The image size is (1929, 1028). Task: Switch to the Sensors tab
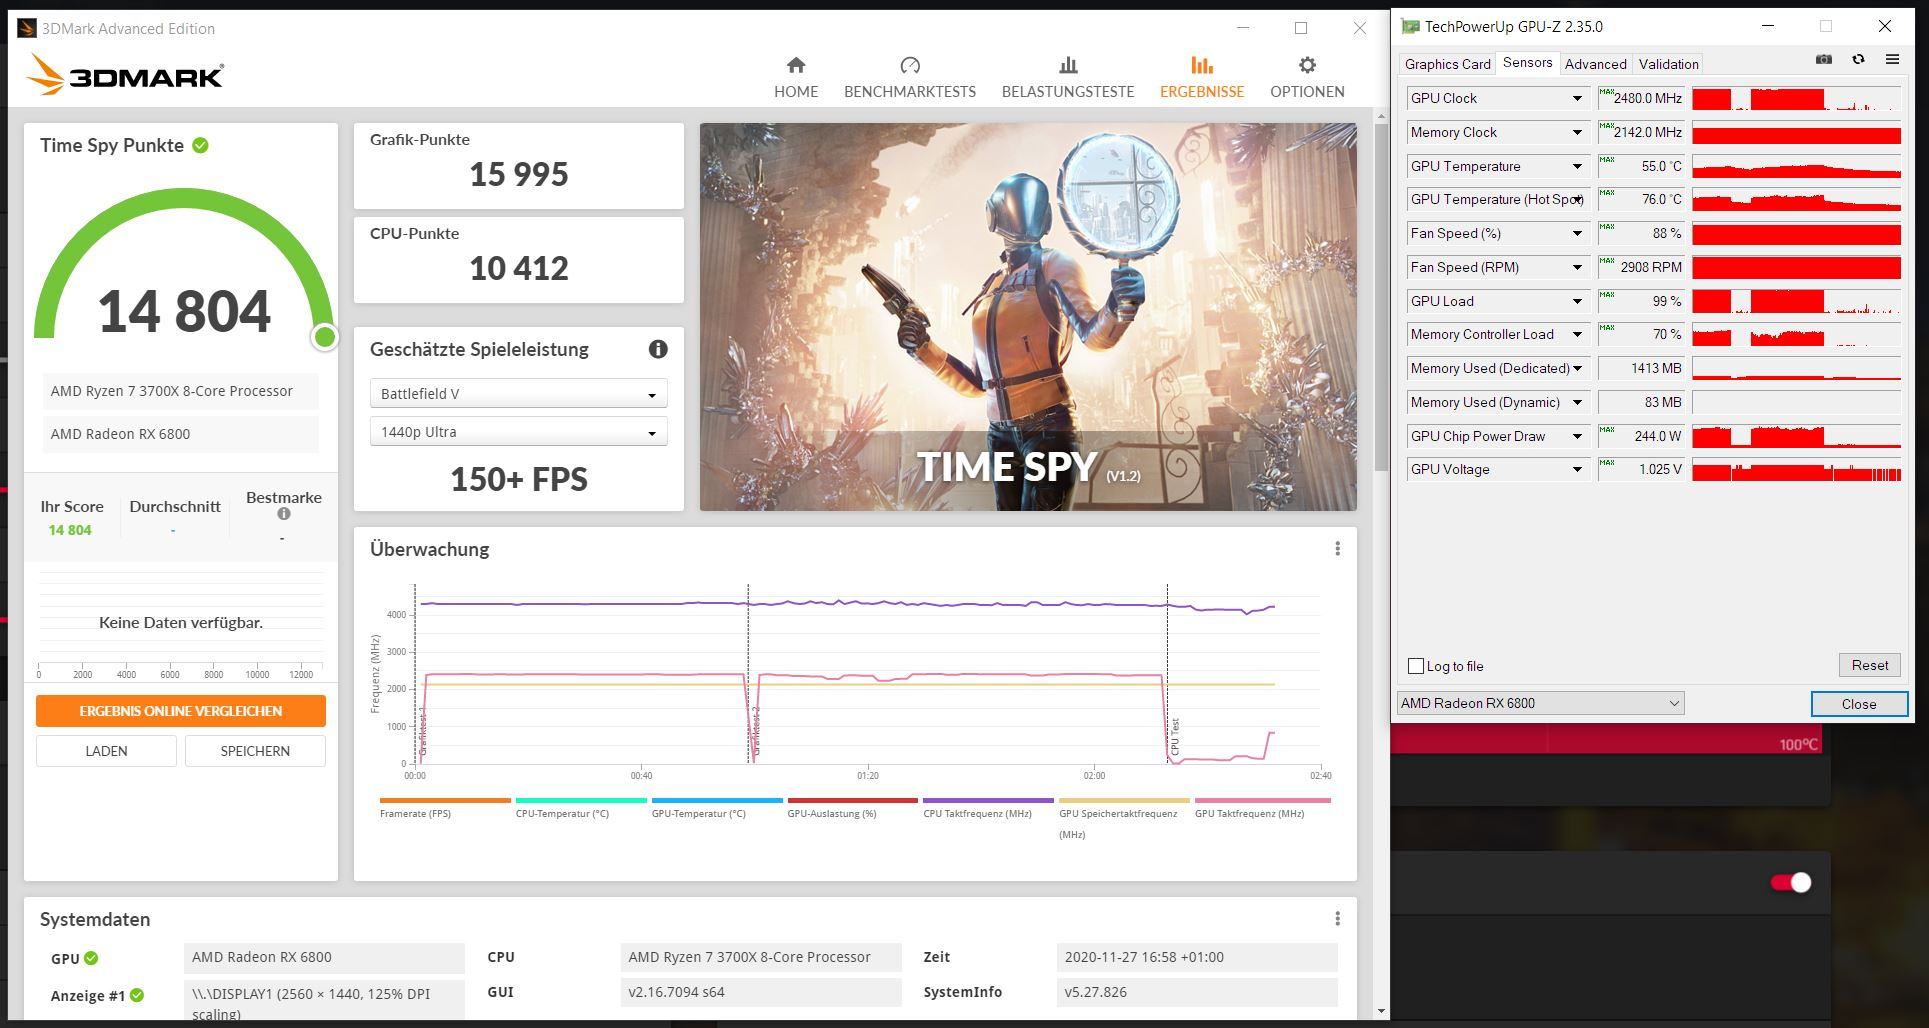pos(1527,63)
